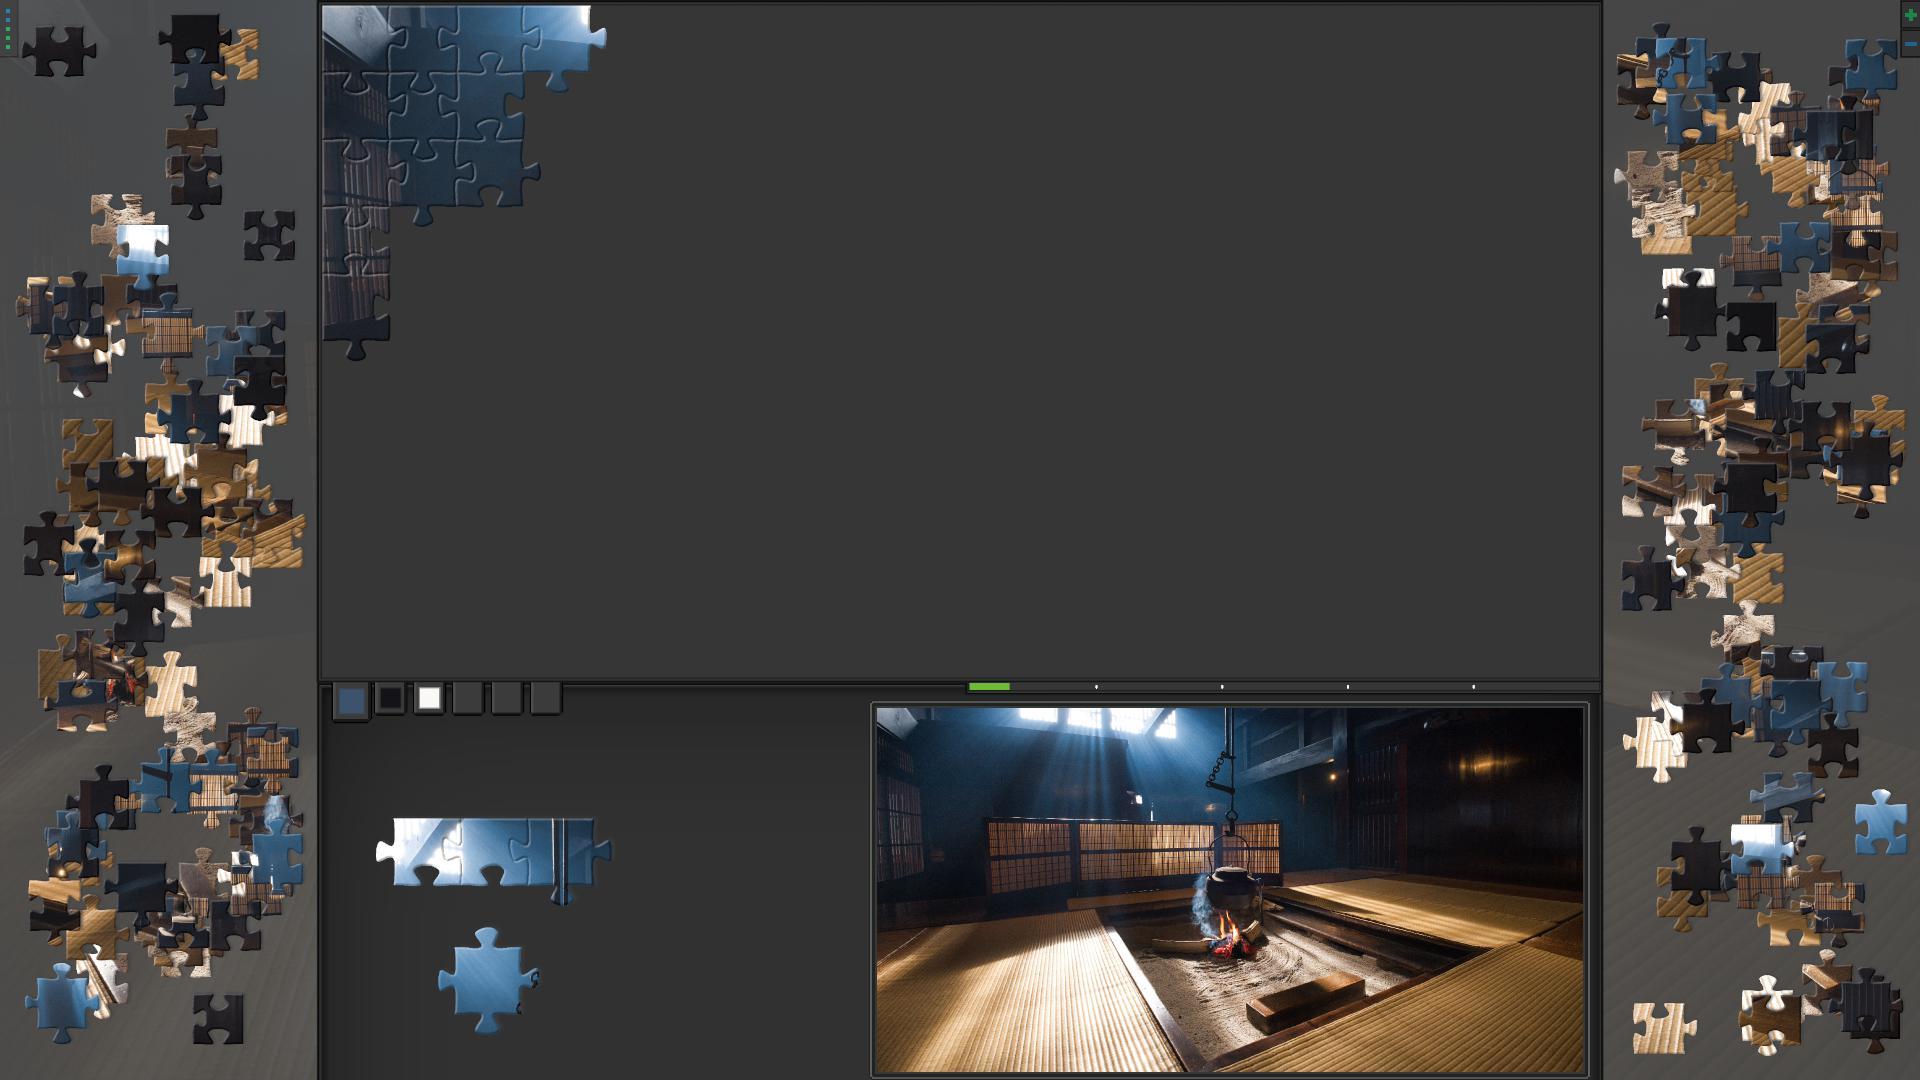
Task: Click the first progress bar milestone tick
Action: coord(1096,687)
